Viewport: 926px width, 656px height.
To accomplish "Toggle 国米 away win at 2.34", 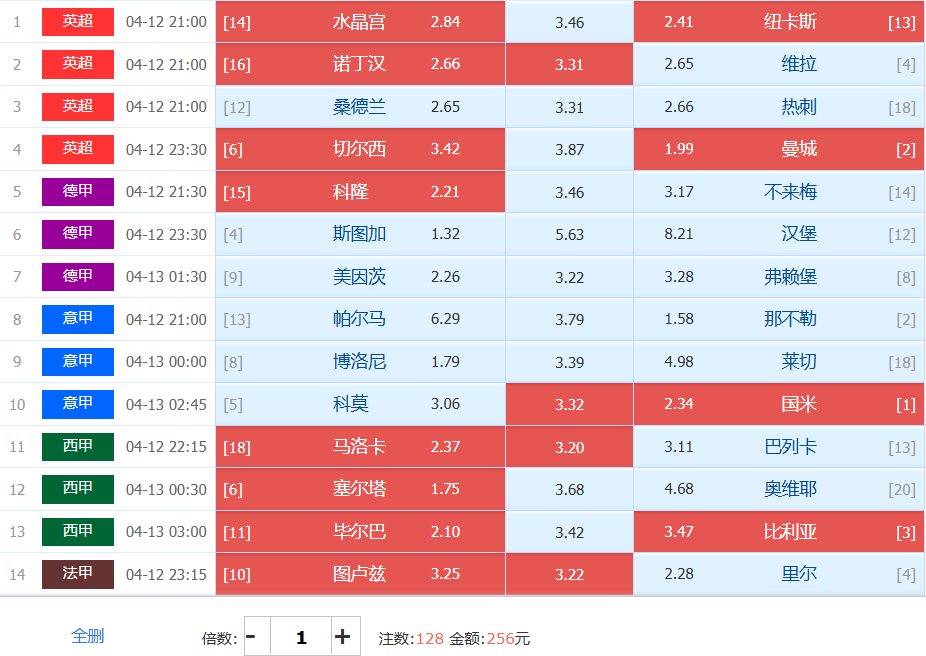I will [x=778, y=404].
